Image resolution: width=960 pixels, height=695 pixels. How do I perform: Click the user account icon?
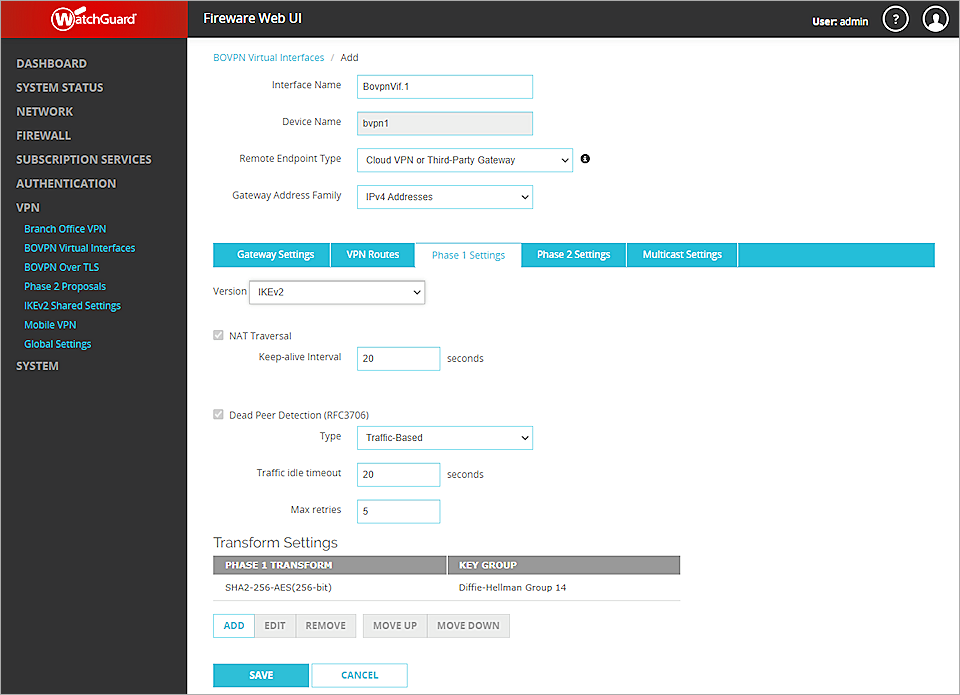tap(936, 18)
